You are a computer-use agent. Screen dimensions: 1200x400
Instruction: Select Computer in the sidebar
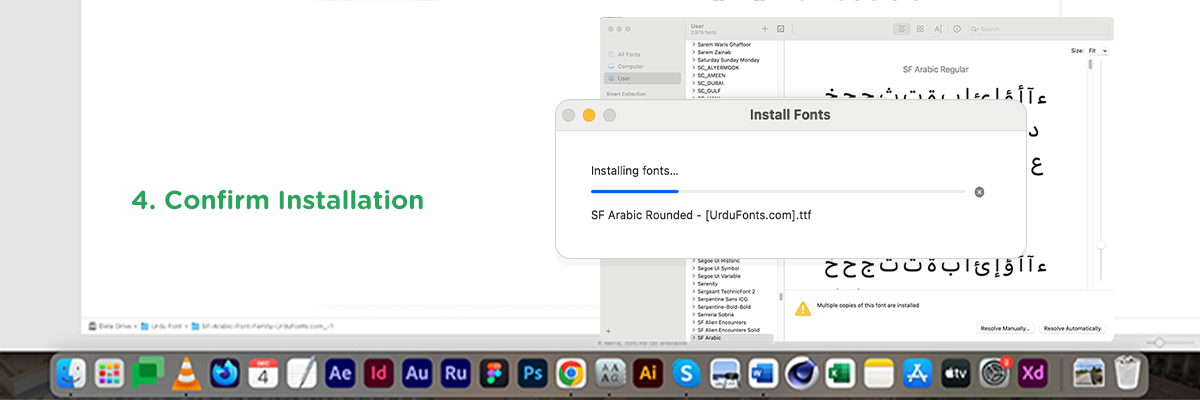coord(630,66)
